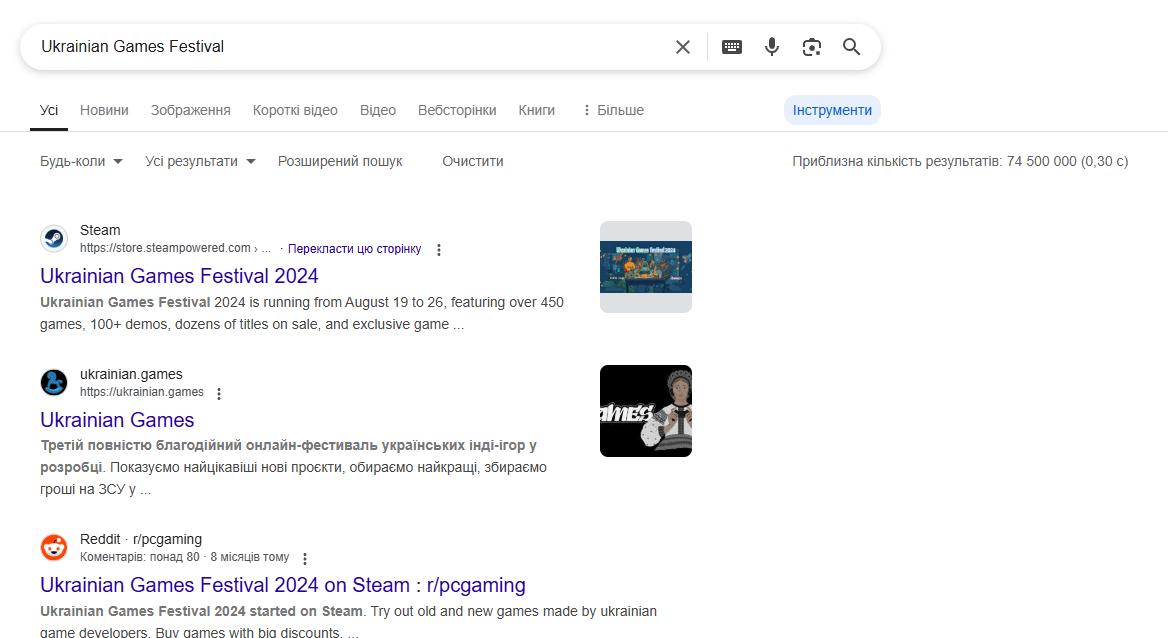The height and width of the screenshot is (638, 1168).
Task: Open the three-dot menu for ukrainian.games result
Action: point(219,394)
